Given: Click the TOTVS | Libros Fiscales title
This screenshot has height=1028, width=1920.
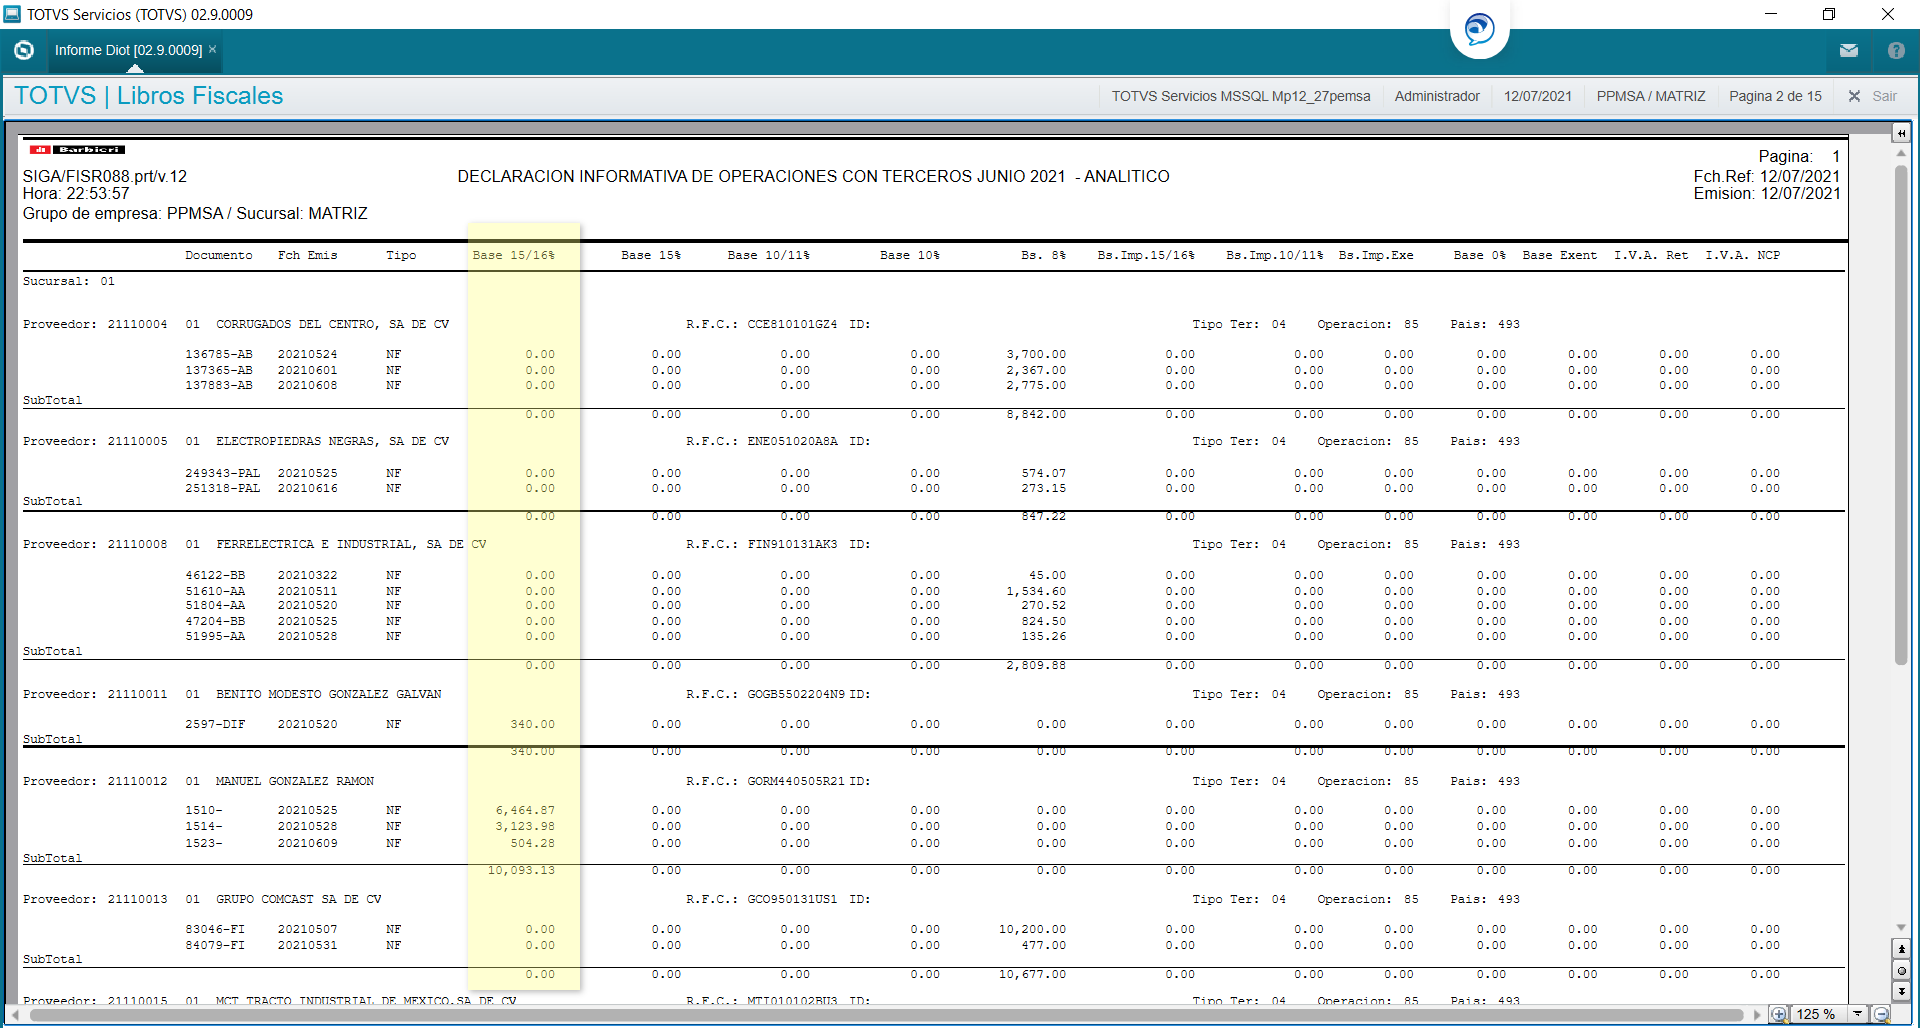Looking at the screenshot, I should click(149, 96).
